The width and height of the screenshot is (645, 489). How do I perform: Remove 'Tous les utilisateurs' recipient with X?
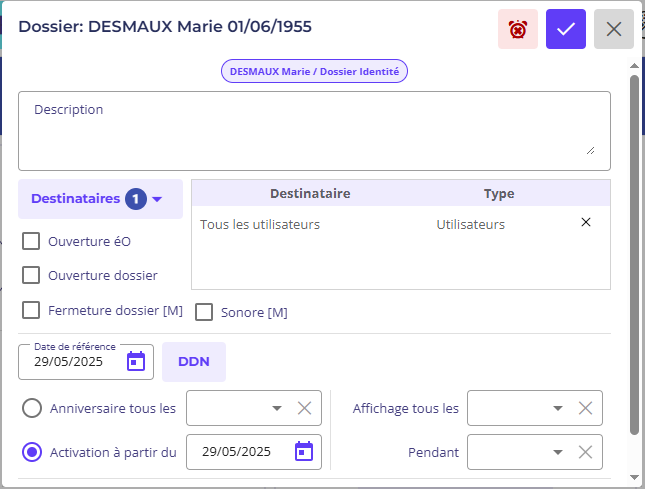[x=586, y=223]
